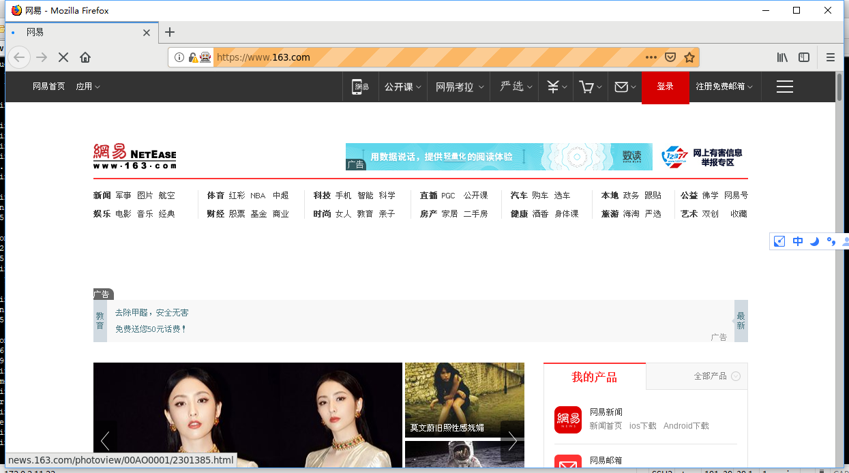The height and width of the screenshot is (473, 849).
Task: Open 免费送您50元话费 ad link
Action: [151, 329]
